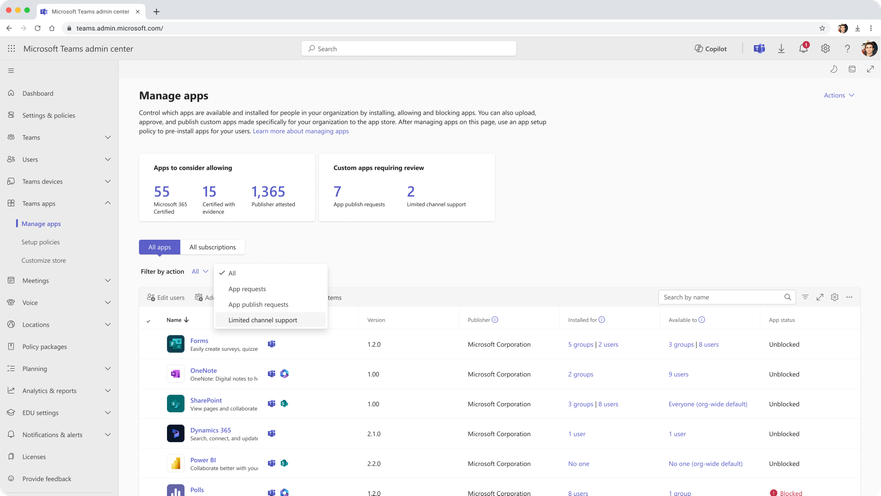Expand the Voice section

[x=107, y=303]
